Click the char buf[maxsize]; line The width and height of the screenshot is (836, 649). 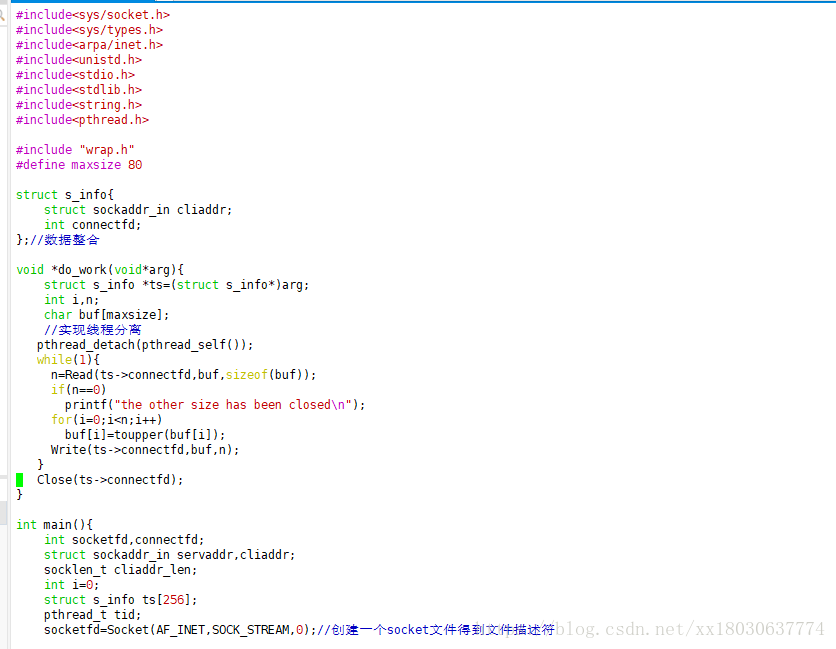tap(107, 315)
